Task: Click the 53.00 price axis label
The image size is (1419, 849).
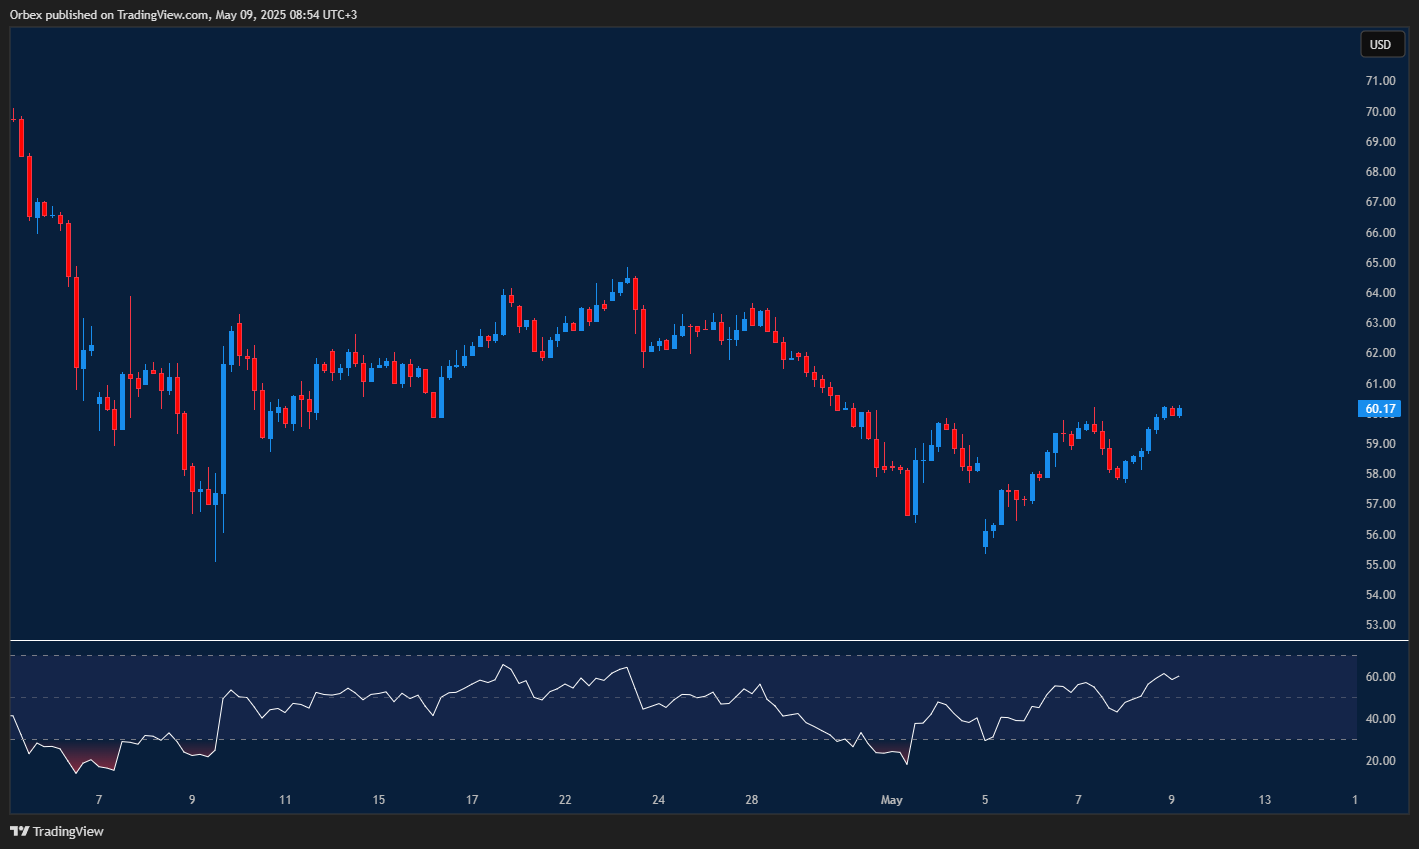Action: (1380, 625)
